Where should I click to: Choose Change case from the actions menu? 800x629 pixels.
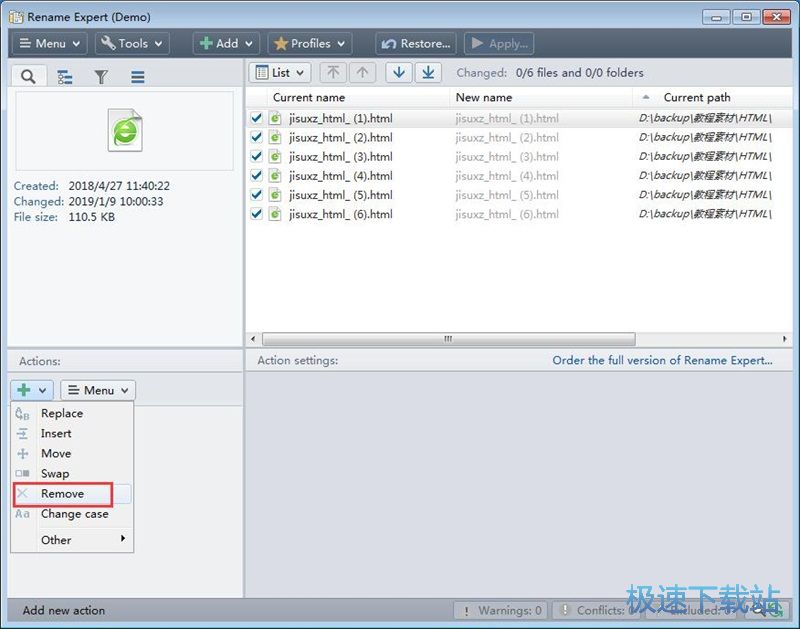pyautogui.click(x=74, y=514)
